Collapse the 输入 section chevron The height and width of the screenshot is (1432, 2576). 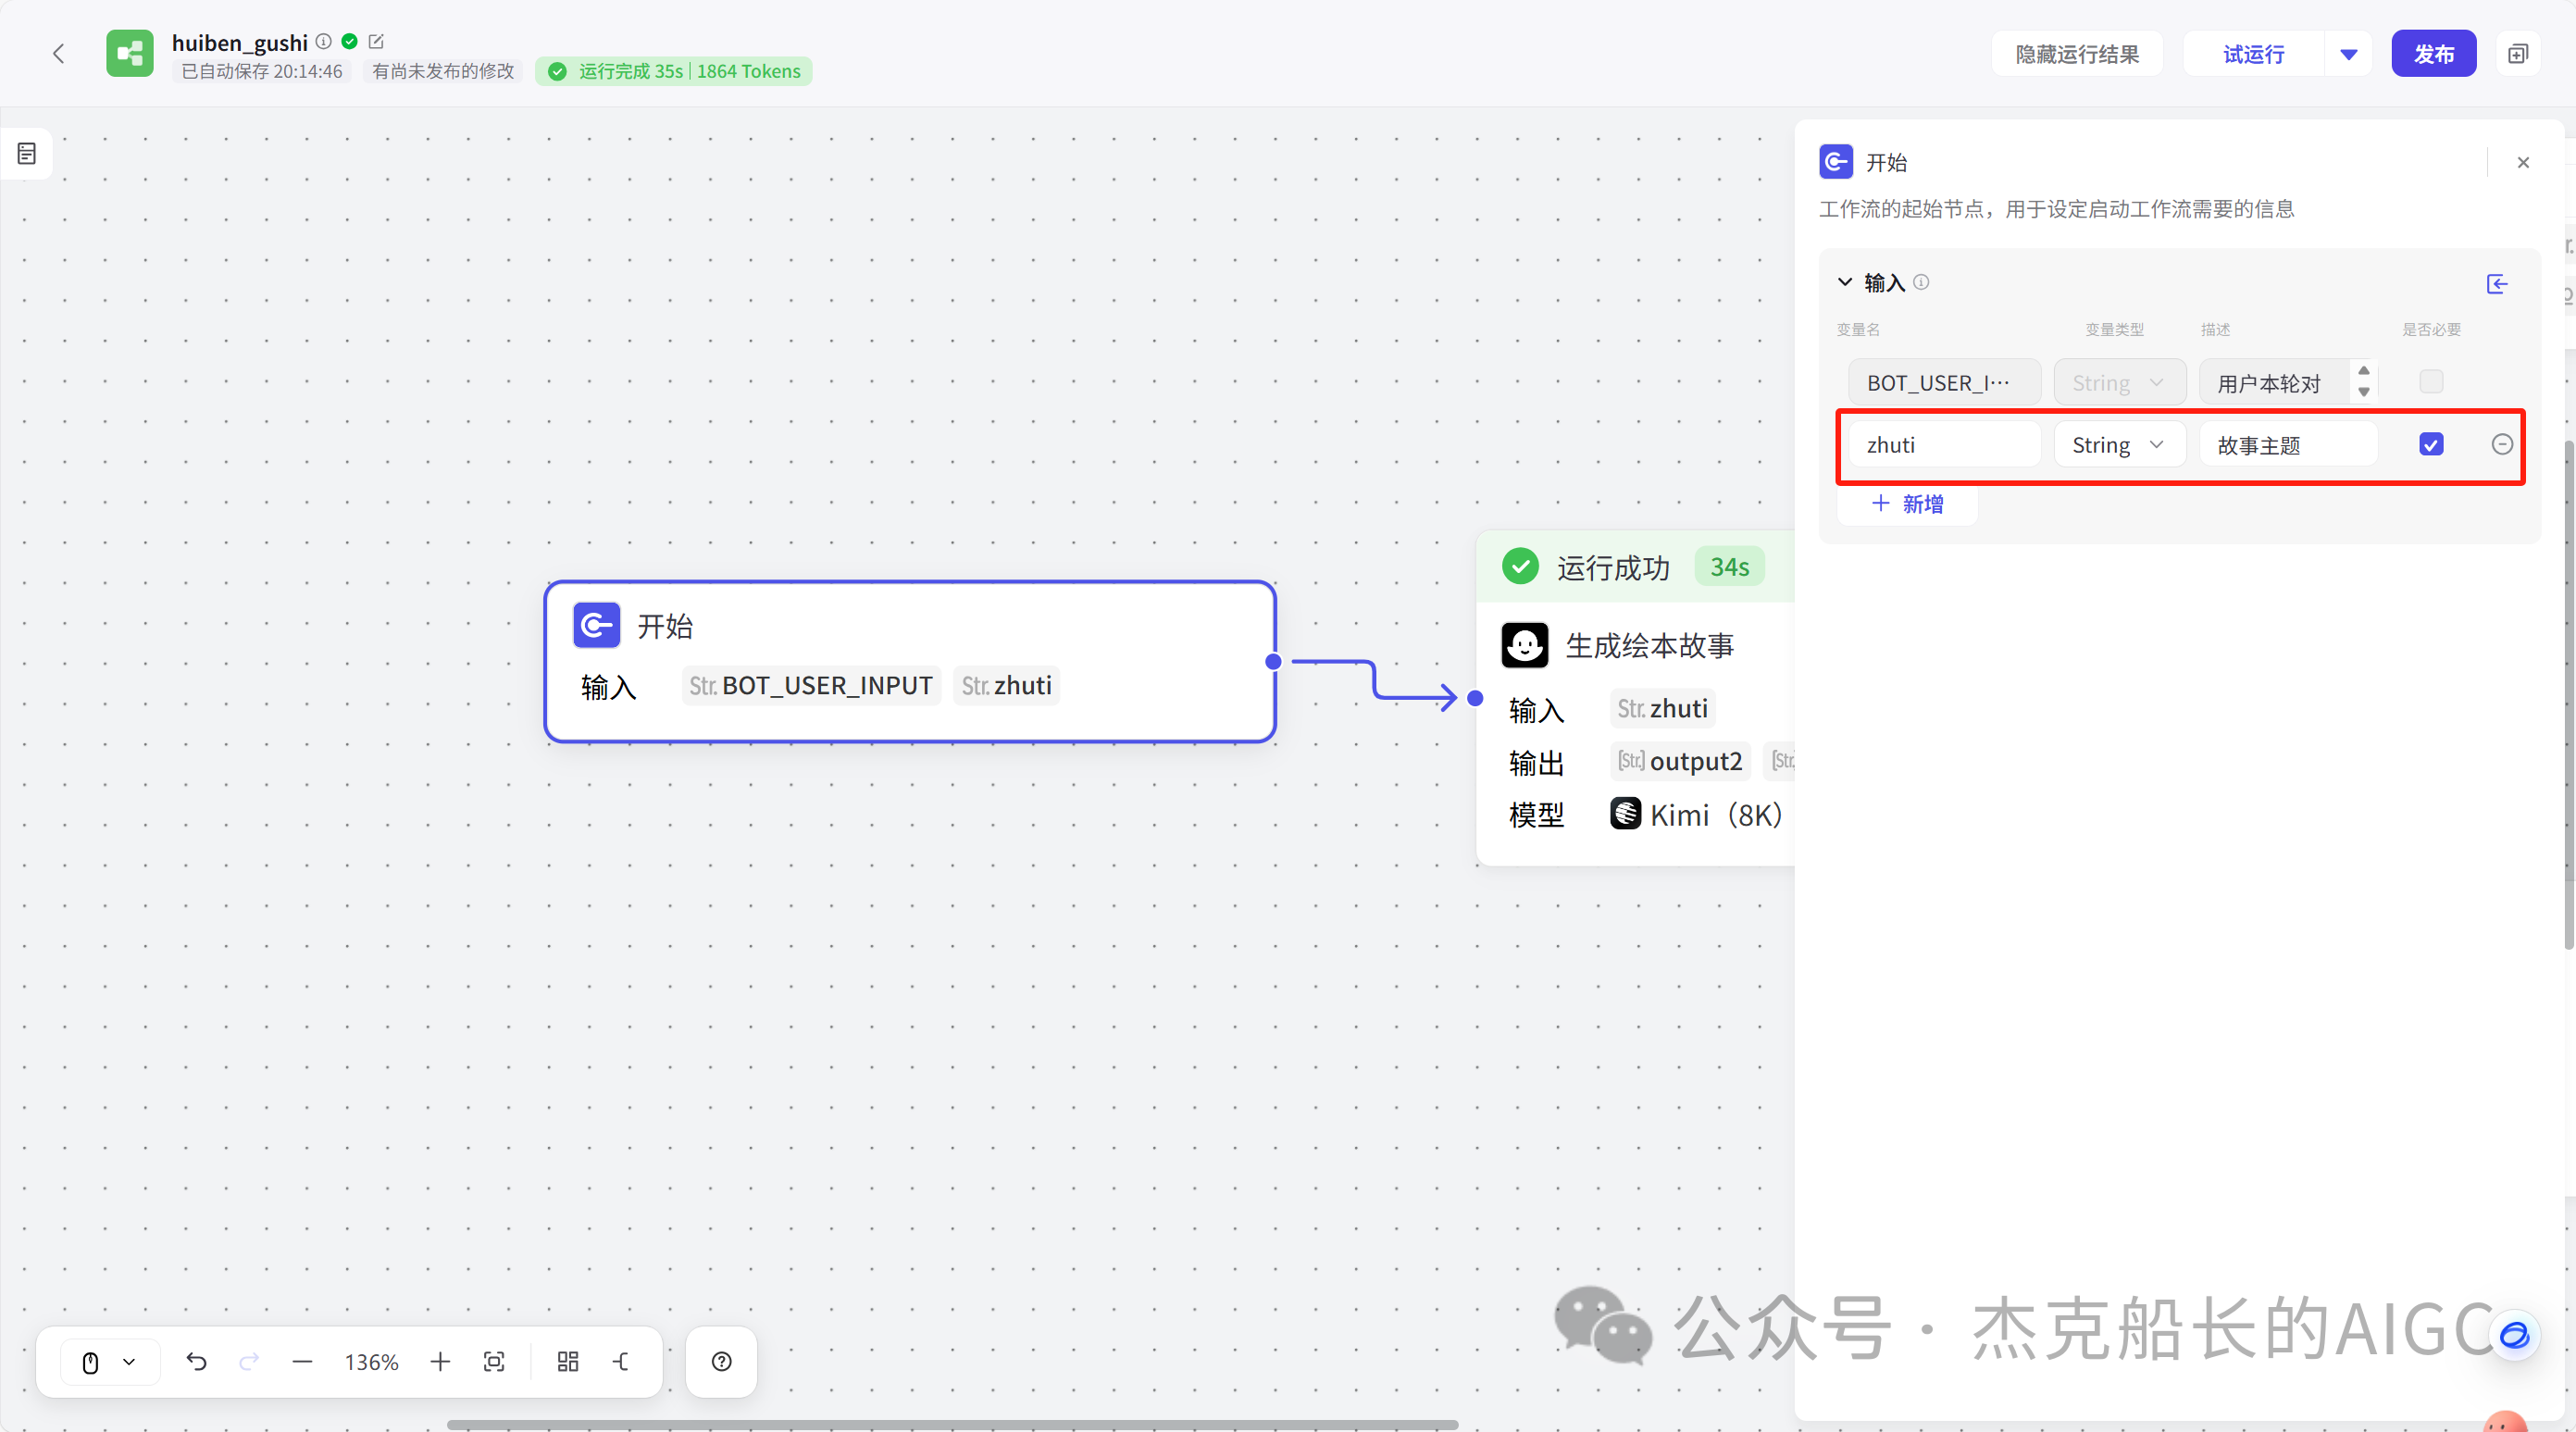tap(1845, 282)
